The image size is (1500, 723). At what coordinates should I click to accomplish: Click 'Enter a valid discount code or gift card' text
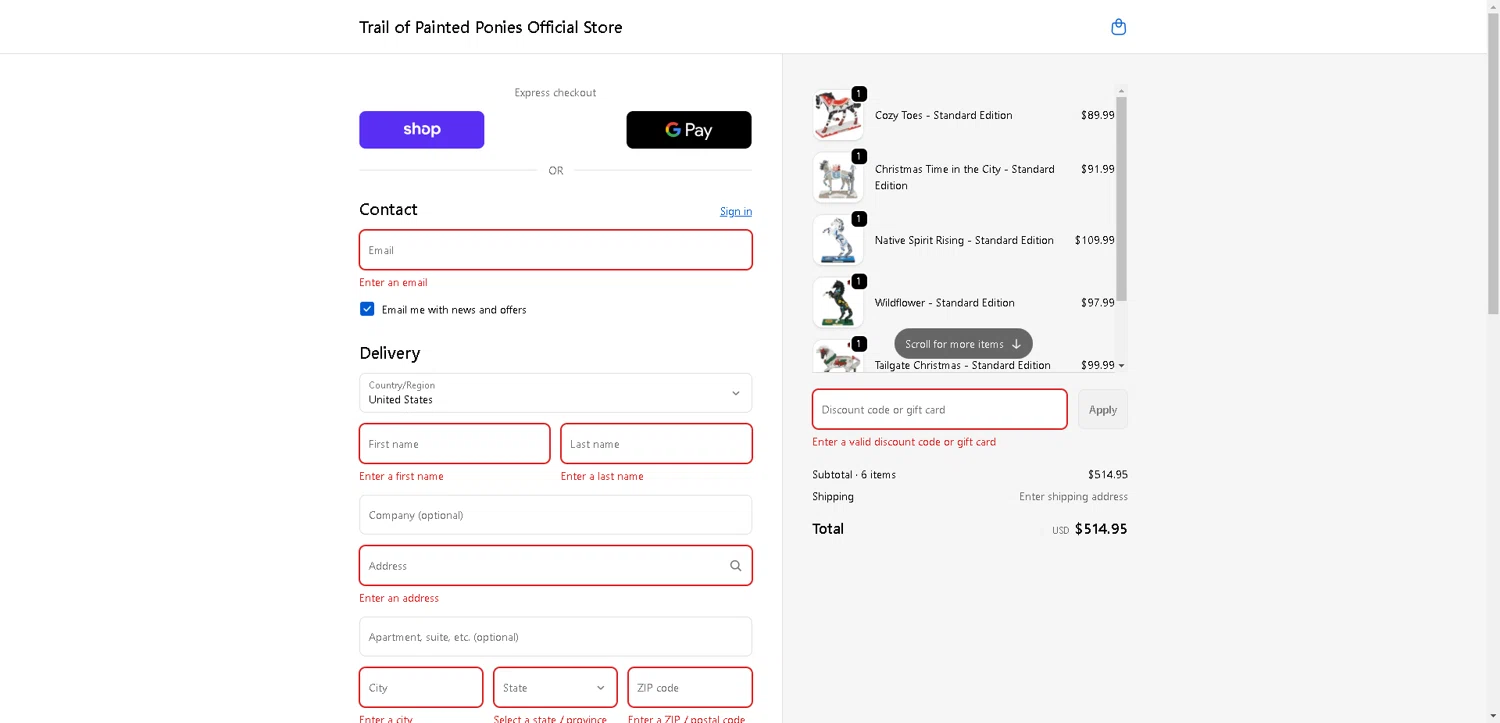[904, 442]
